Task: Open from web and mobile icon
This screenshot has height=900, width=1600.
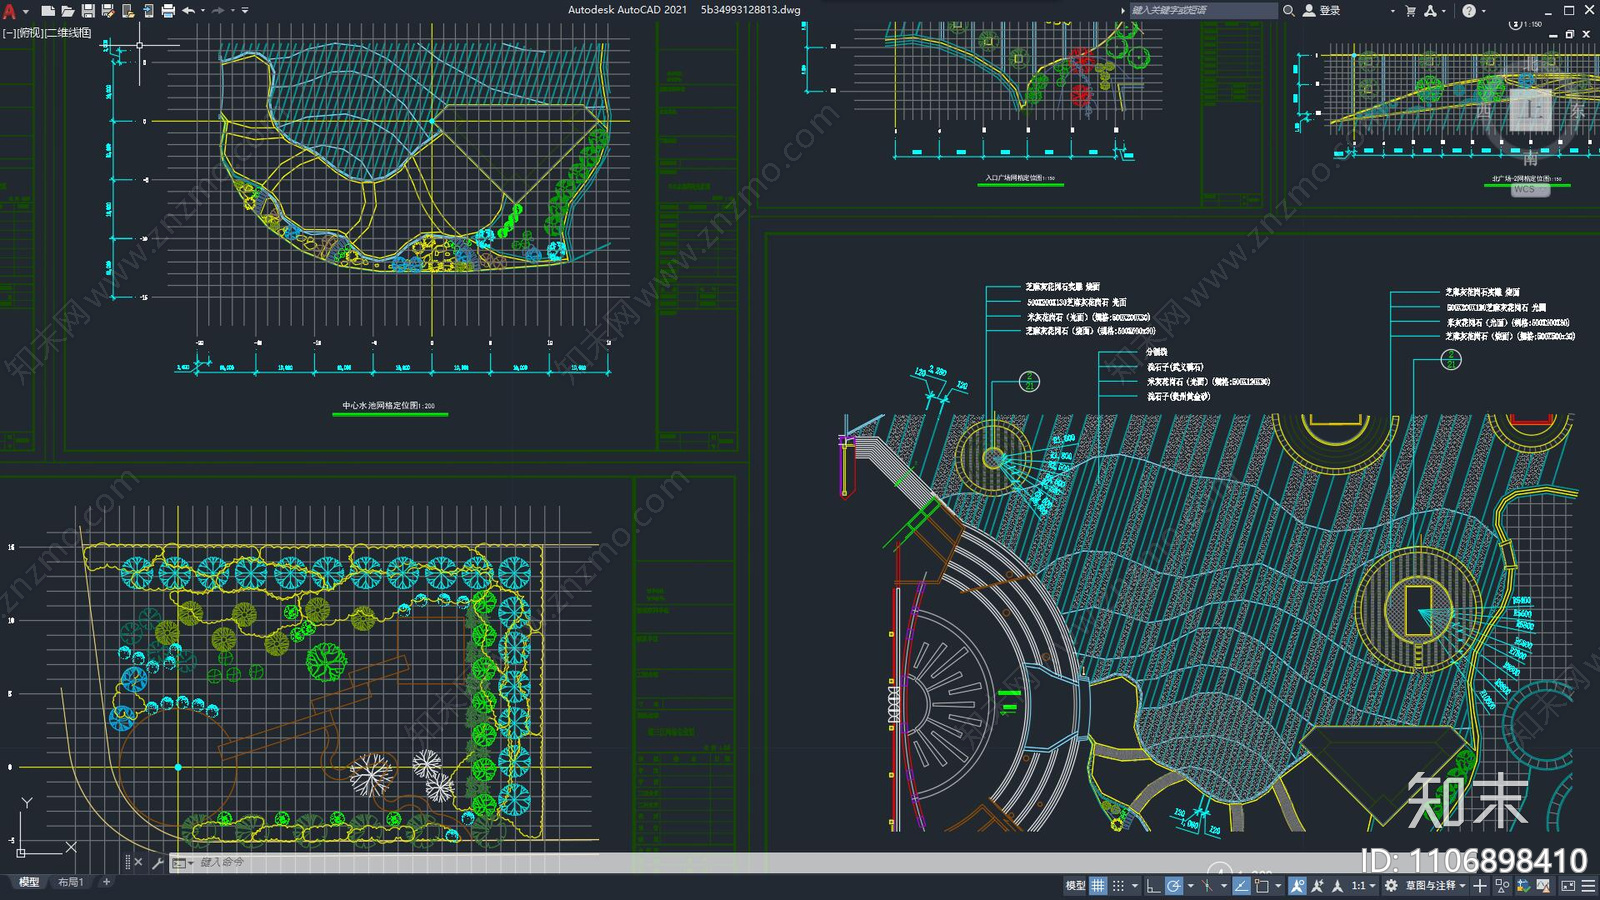Action: 127,11
